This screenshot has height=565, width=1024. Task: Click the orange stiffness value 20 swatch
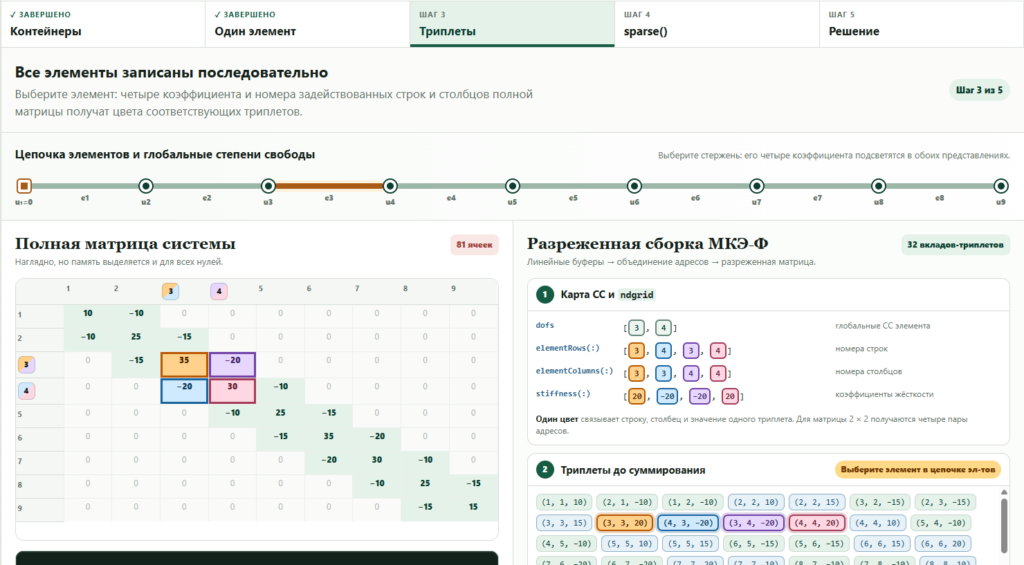(636, 396)
